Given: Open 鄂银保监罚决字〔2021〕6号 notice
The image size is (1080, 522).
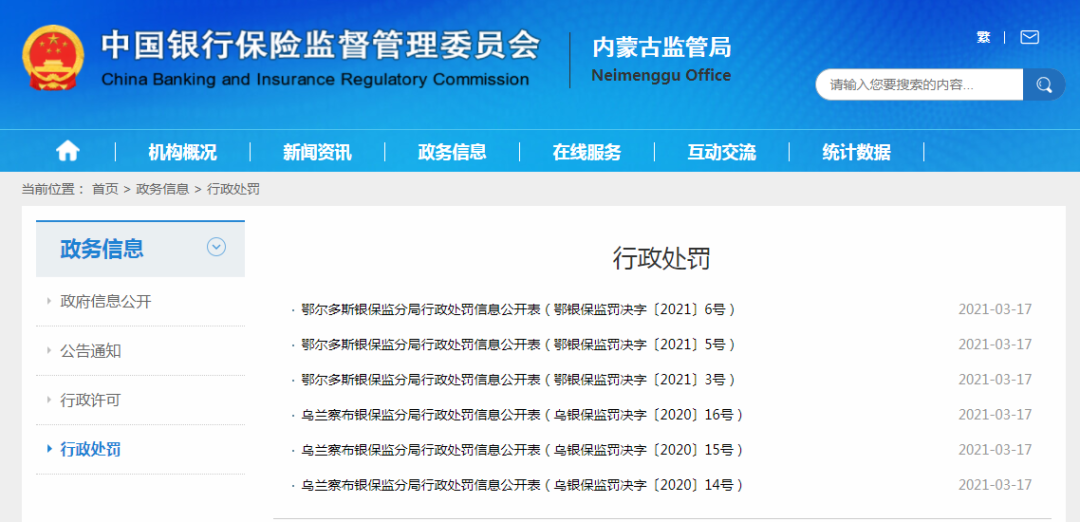Looking at the screenshot, I should click(x=518, y=309).
